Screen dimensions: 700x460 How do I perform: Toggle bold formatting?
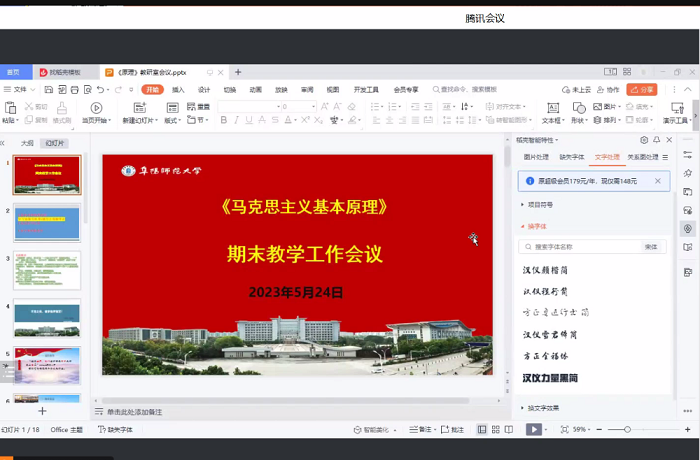pos(223,120)
